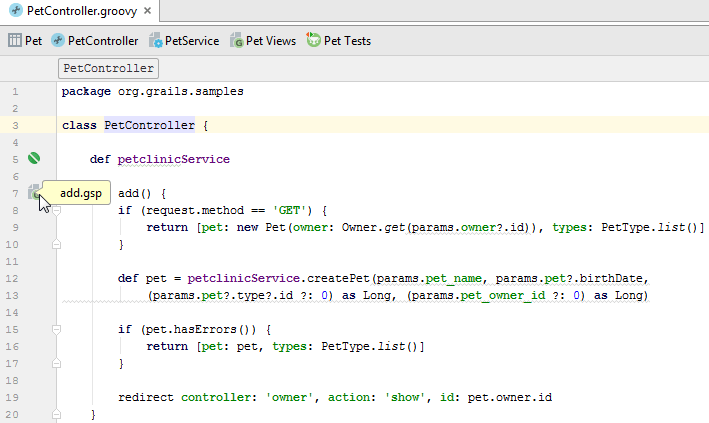Screen dimensions: 709x423
Task: Click the Groovy file icon on the PetController.groovy tab
Action: tap(15, 13)
